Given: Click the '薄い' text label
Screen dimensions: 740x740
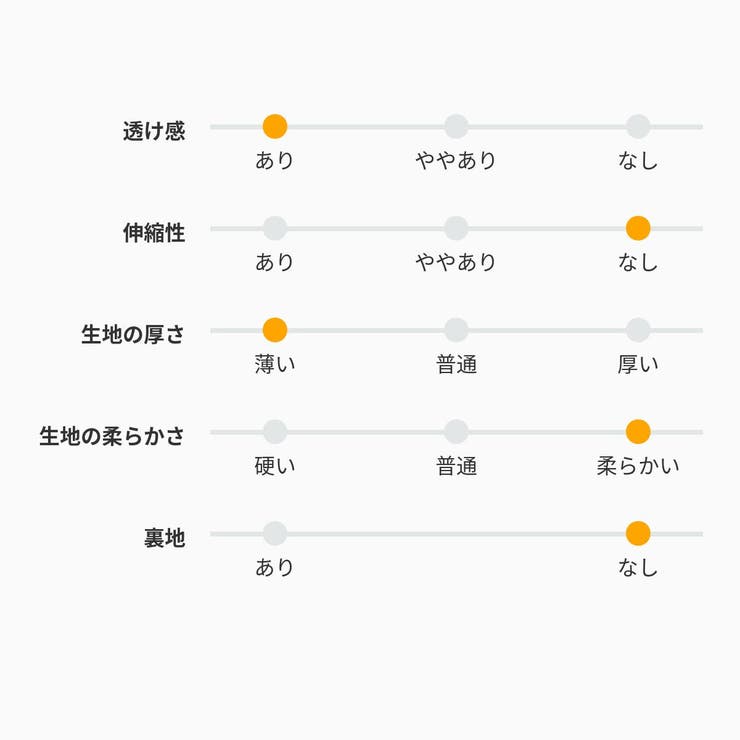Looking at the screenshot, I should tap(275, 364).
